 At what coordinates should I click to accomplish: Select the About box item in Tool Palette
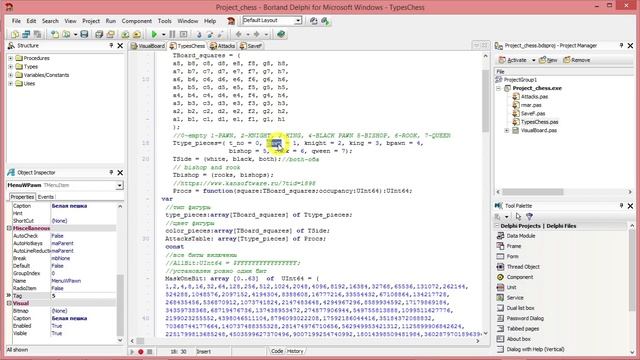[514, 339]
